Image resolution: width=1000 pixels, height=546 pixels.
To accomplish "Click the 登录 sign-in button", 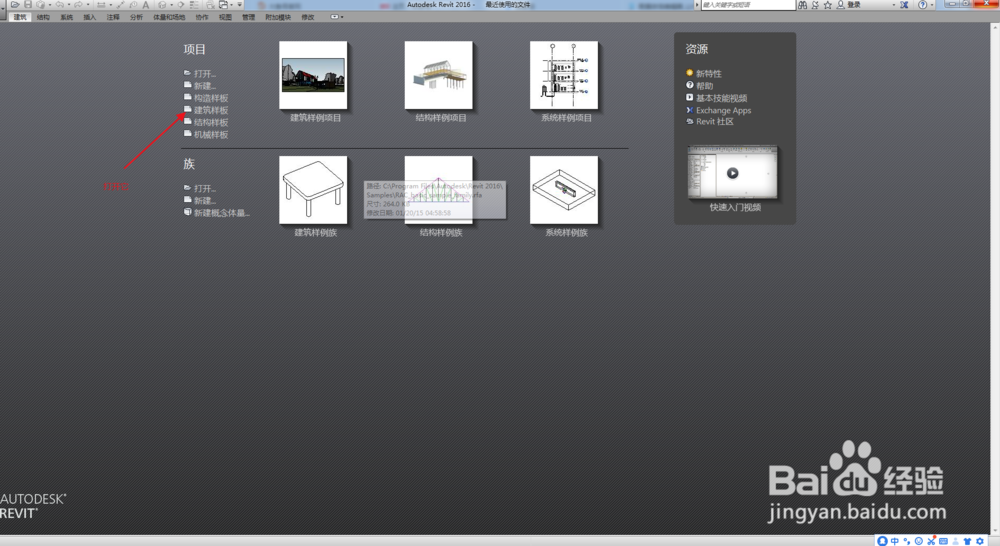I will (848, 4).
